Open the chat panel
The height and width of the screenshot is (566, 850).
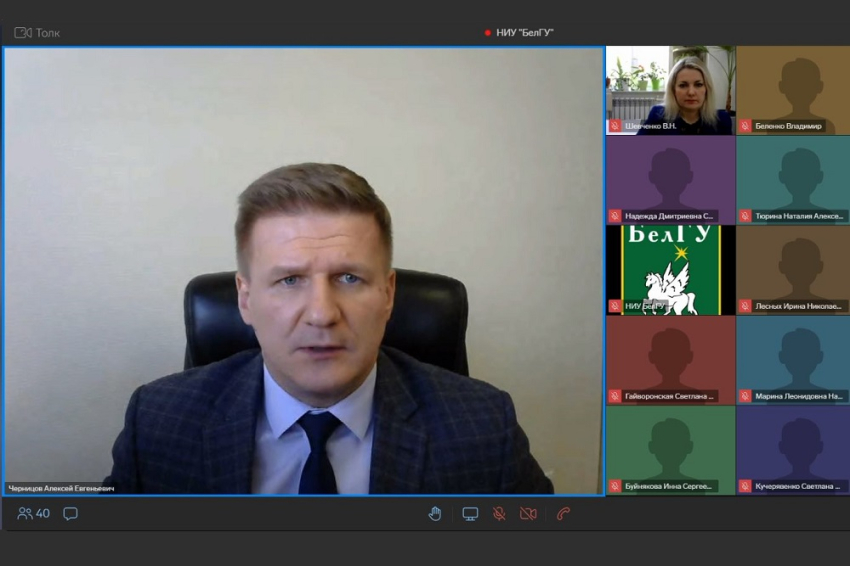(x=71, y=514)
